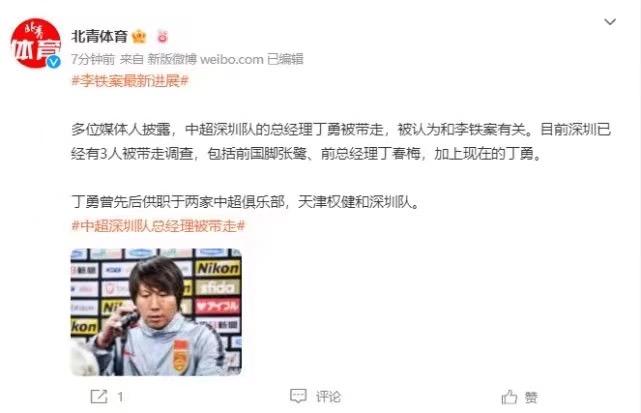Viewport: 641px width, 413px height.
Task: Click the paragraph starting 多位媒体人披露
Action: tap(341, 141)
